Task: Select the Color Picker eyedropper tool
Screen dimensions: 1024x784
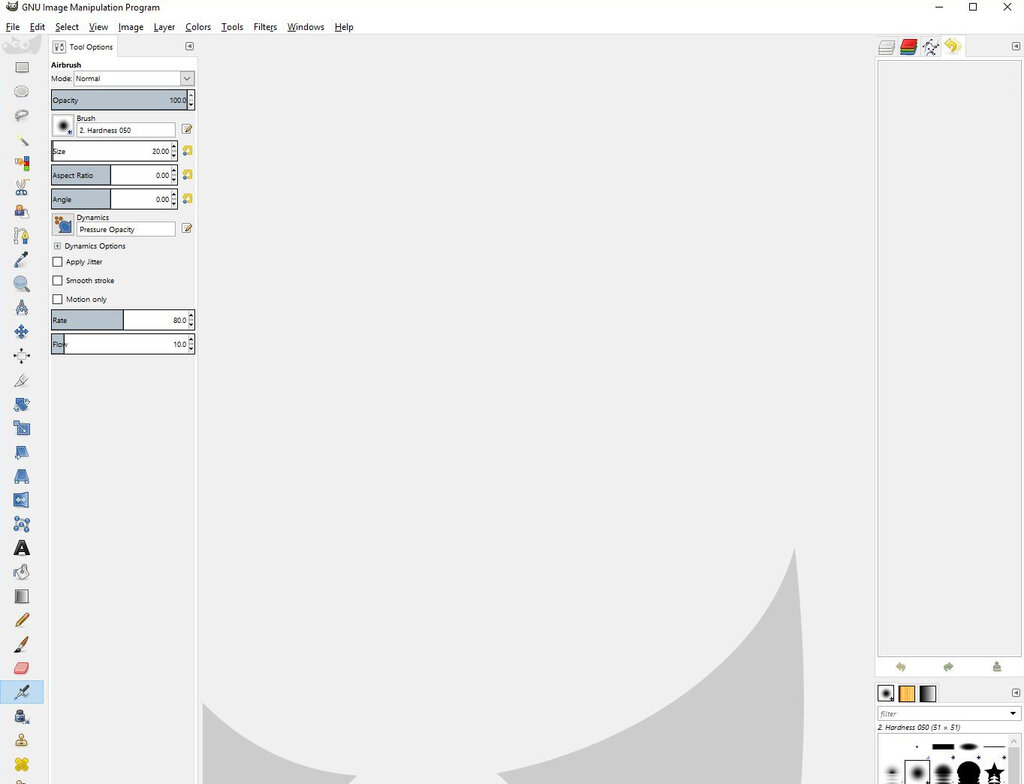Action: 22,259
